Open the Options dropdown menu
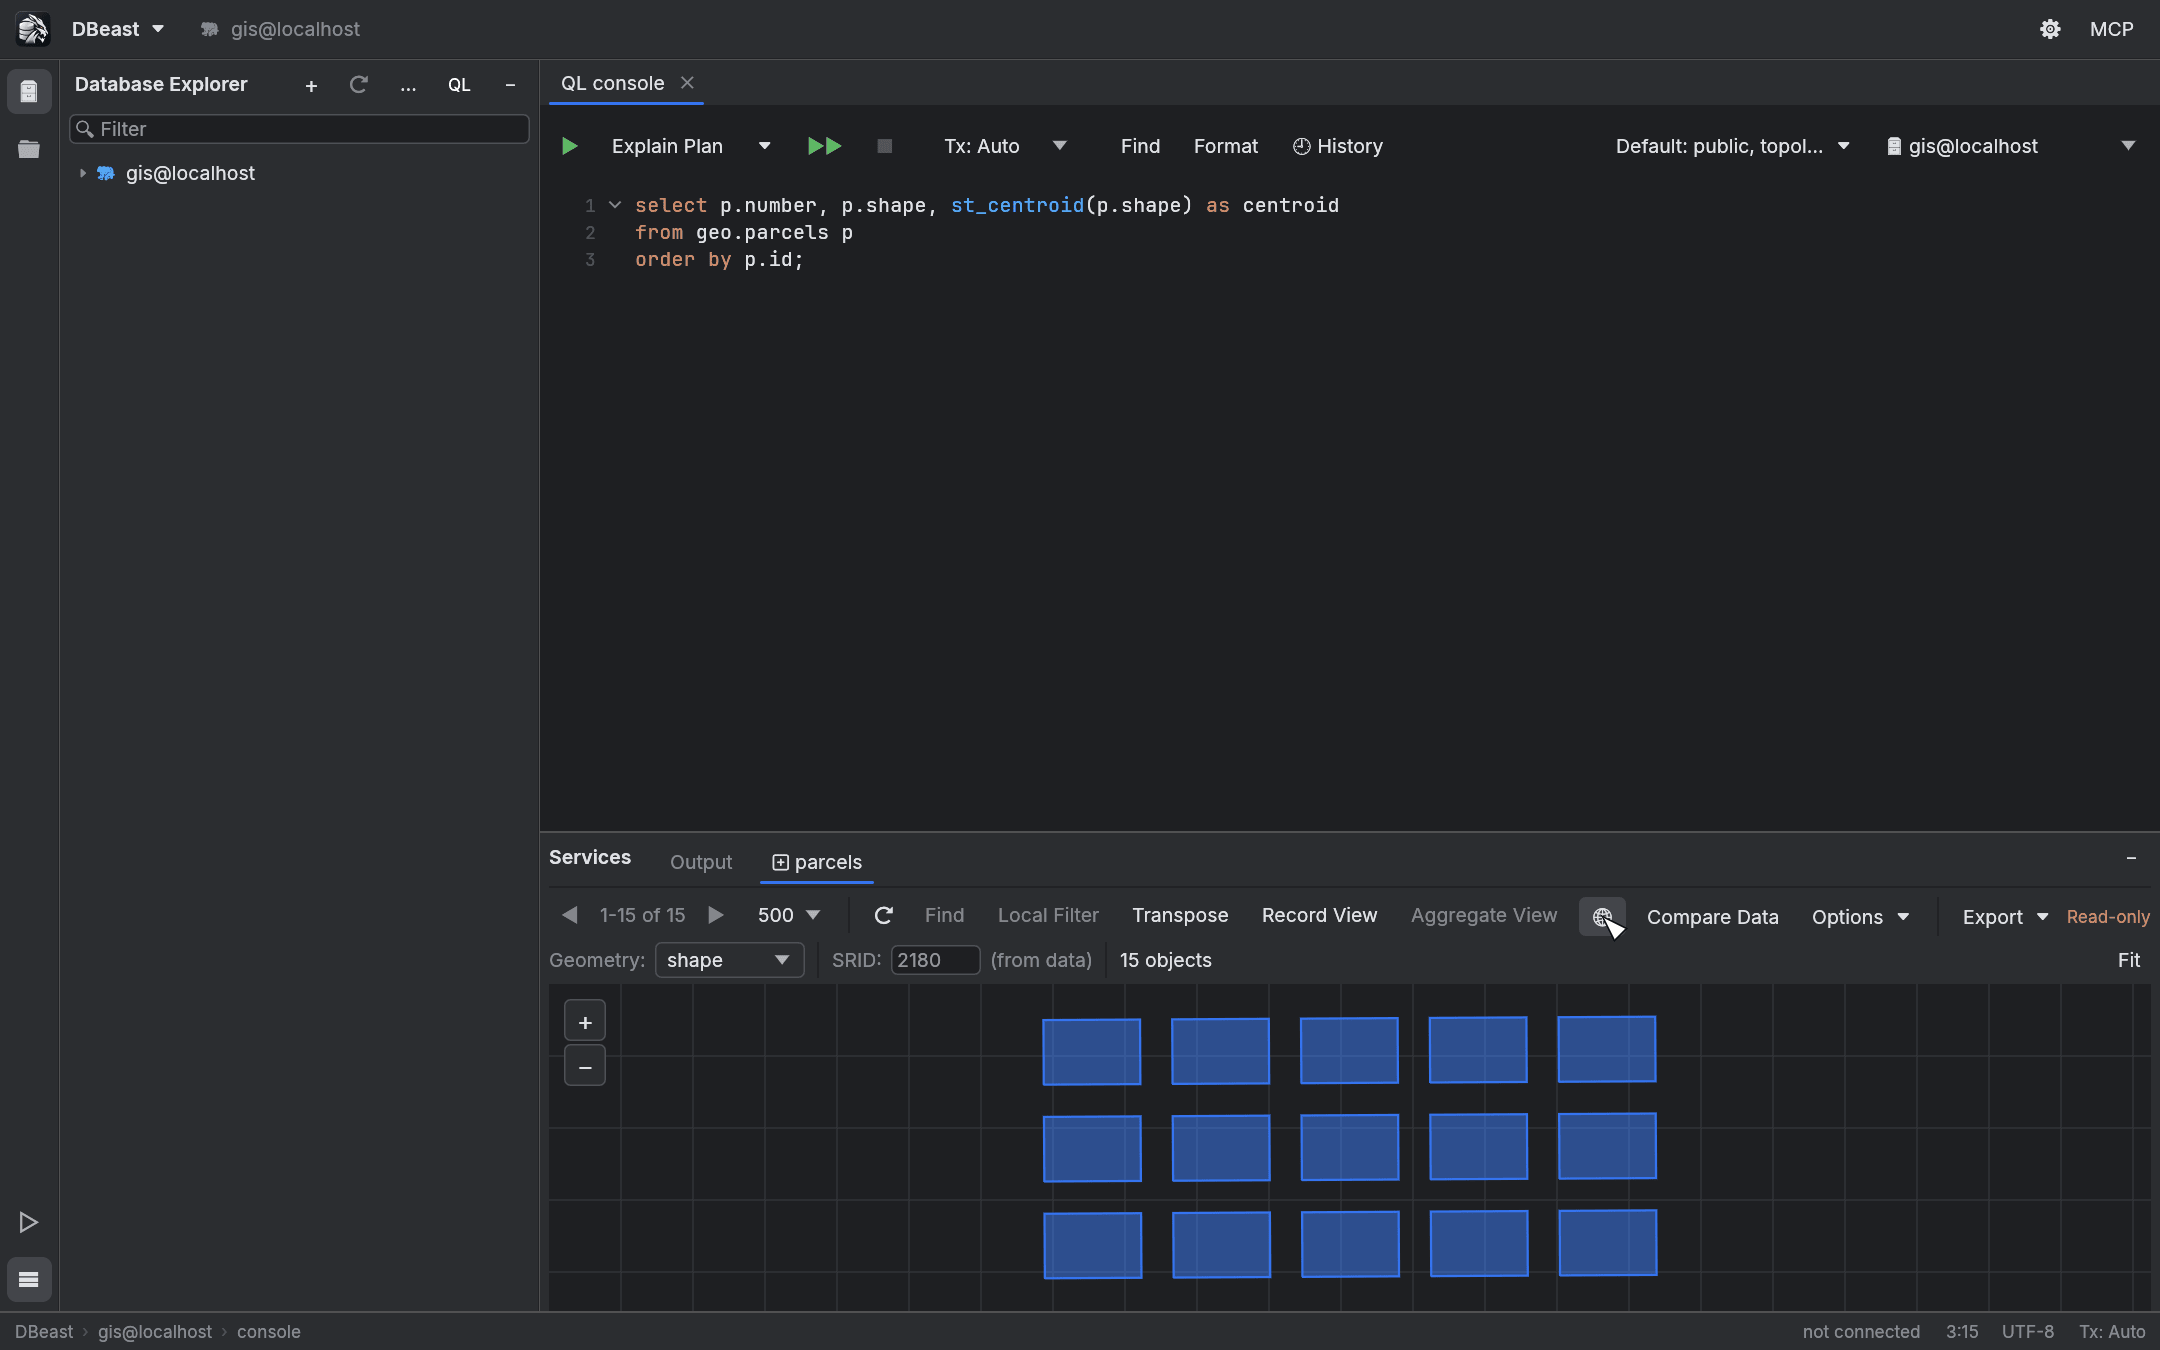 [1860, 917]
